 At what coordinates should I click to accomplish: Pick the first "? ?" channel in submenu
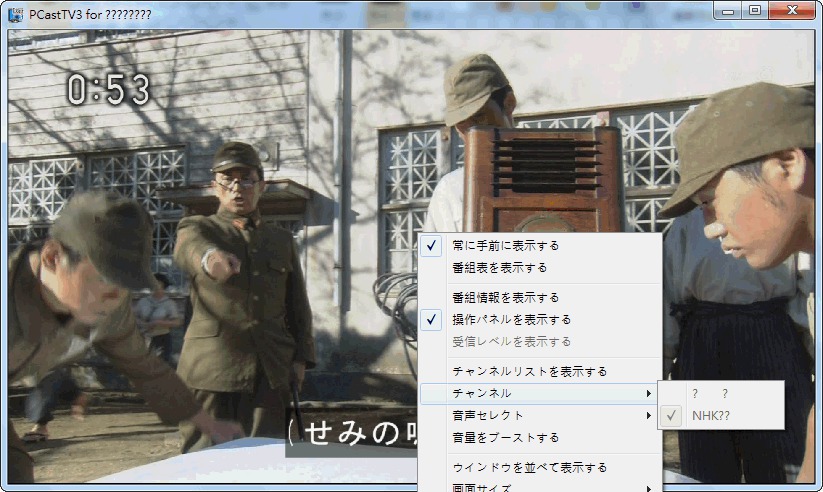click(710, 394)
